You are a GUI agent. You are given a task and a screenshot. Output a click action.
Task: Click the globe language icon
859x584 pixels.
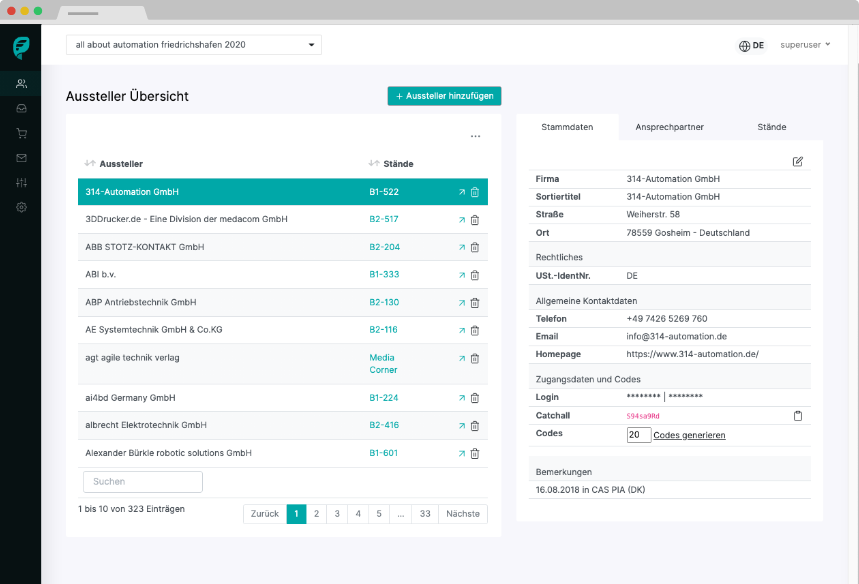[744, 46]
